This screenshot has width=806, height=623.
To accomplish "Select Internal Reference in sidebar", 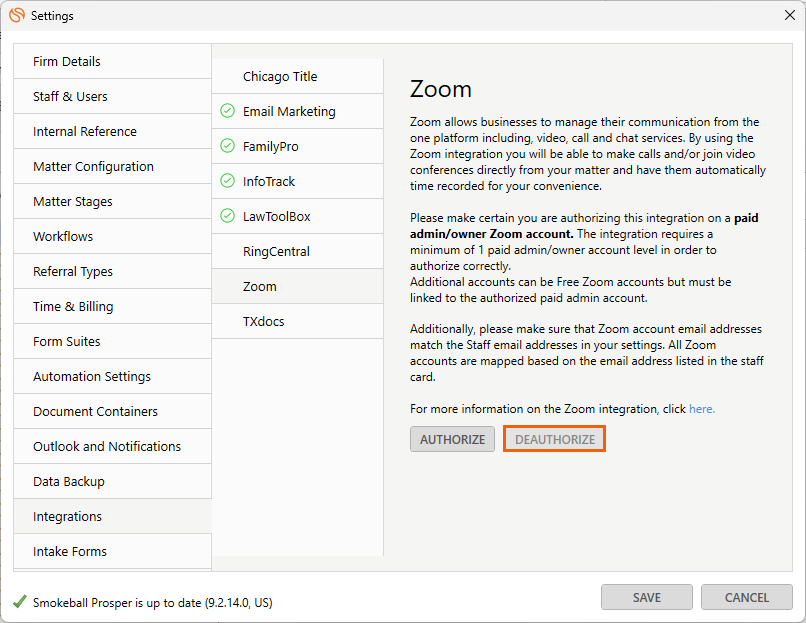I will tap(113, 132).
